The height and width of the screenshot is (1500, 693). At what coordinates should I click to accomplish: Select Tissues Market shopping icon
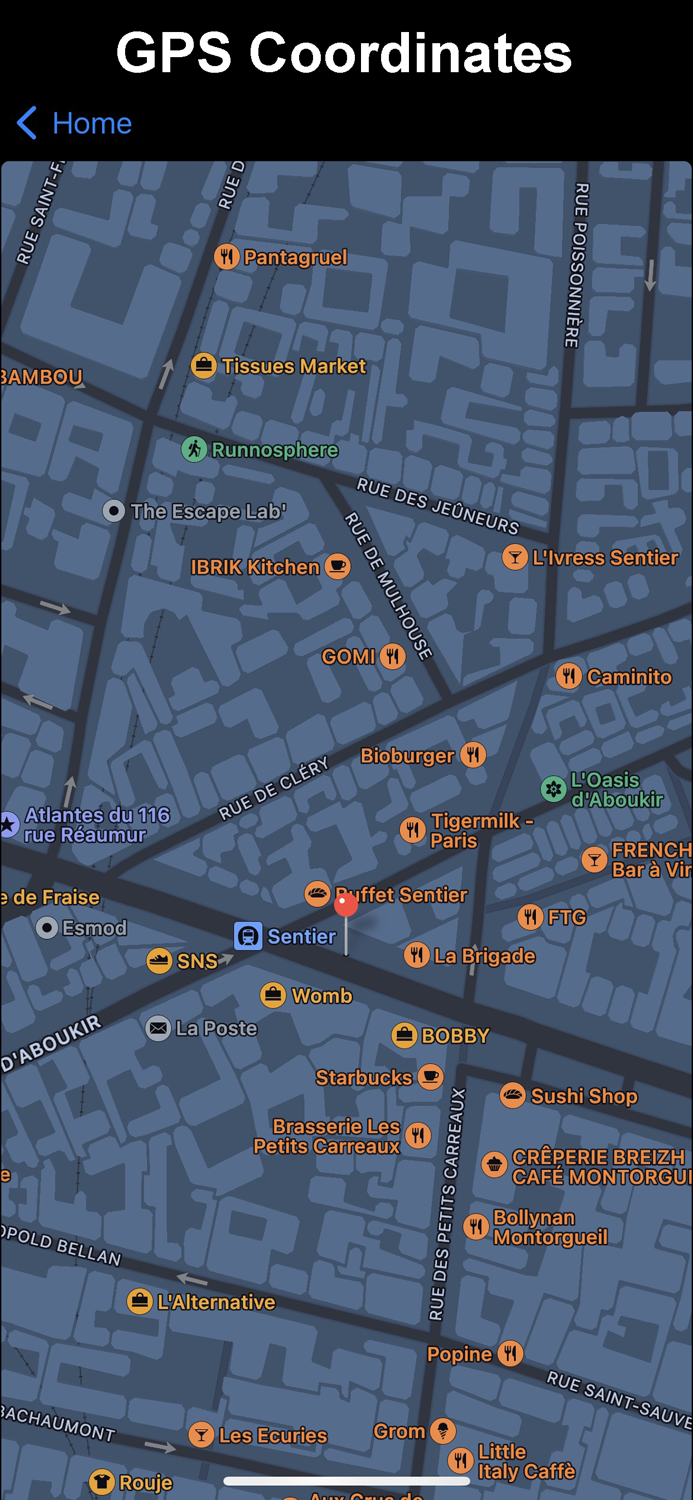point(204,366)
